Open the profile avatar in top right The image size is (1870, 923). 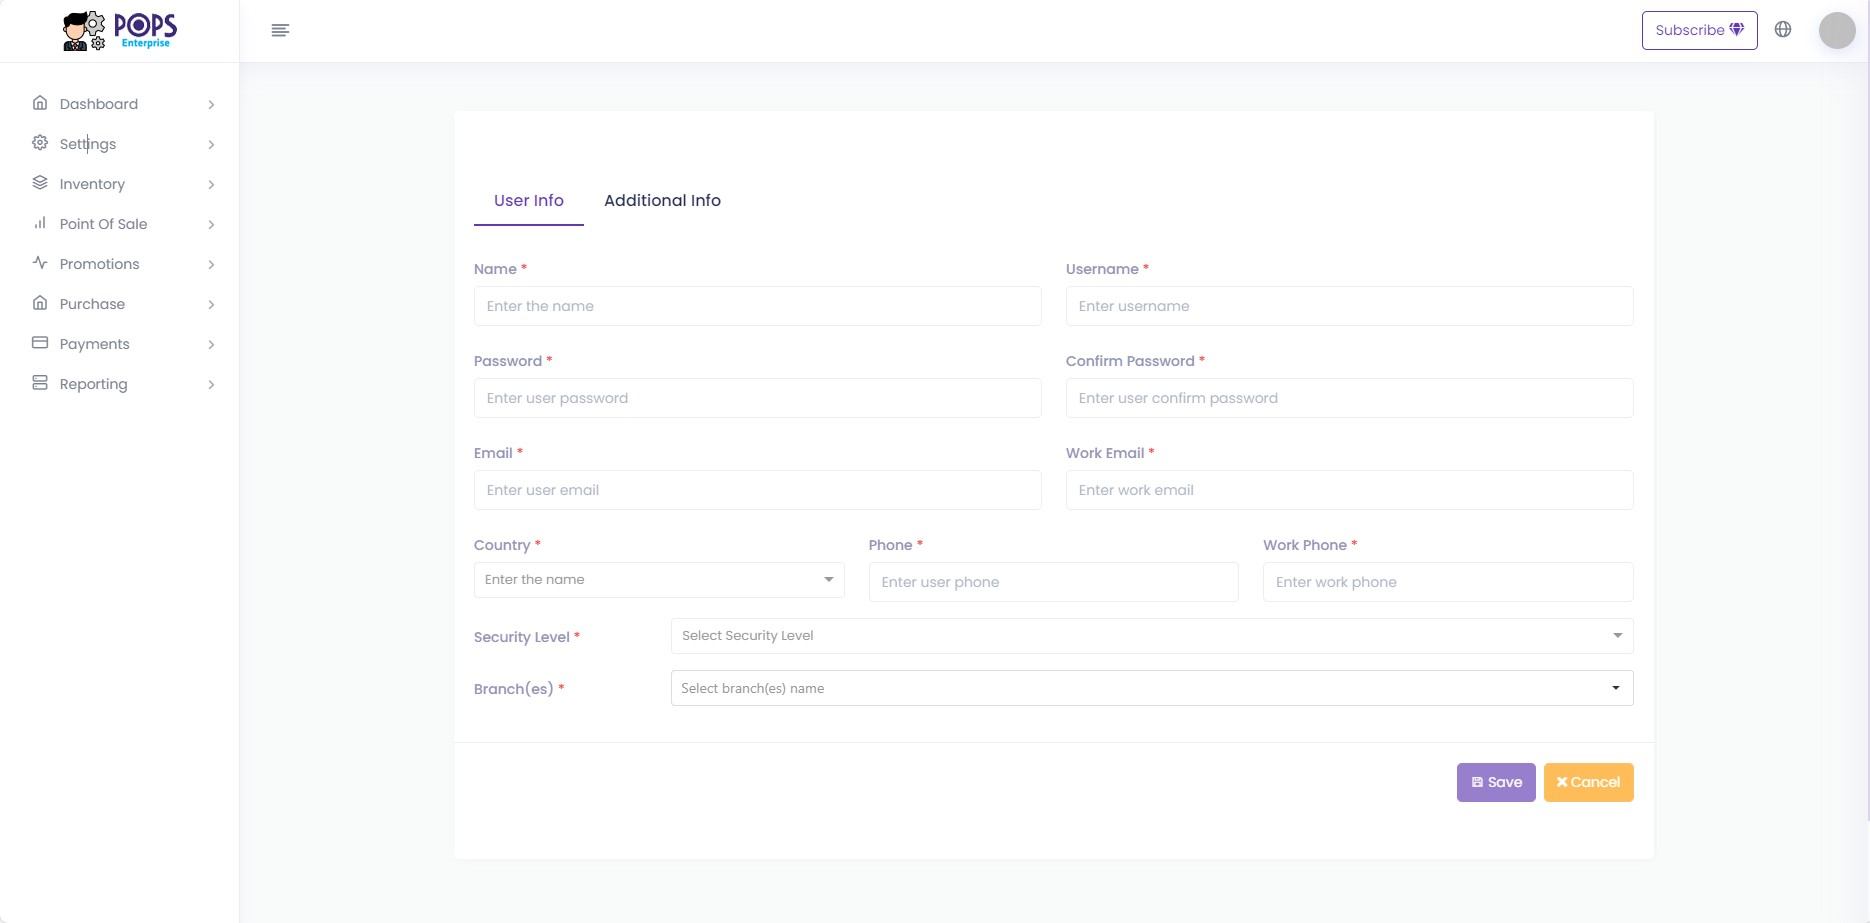tap(1837, 30)
